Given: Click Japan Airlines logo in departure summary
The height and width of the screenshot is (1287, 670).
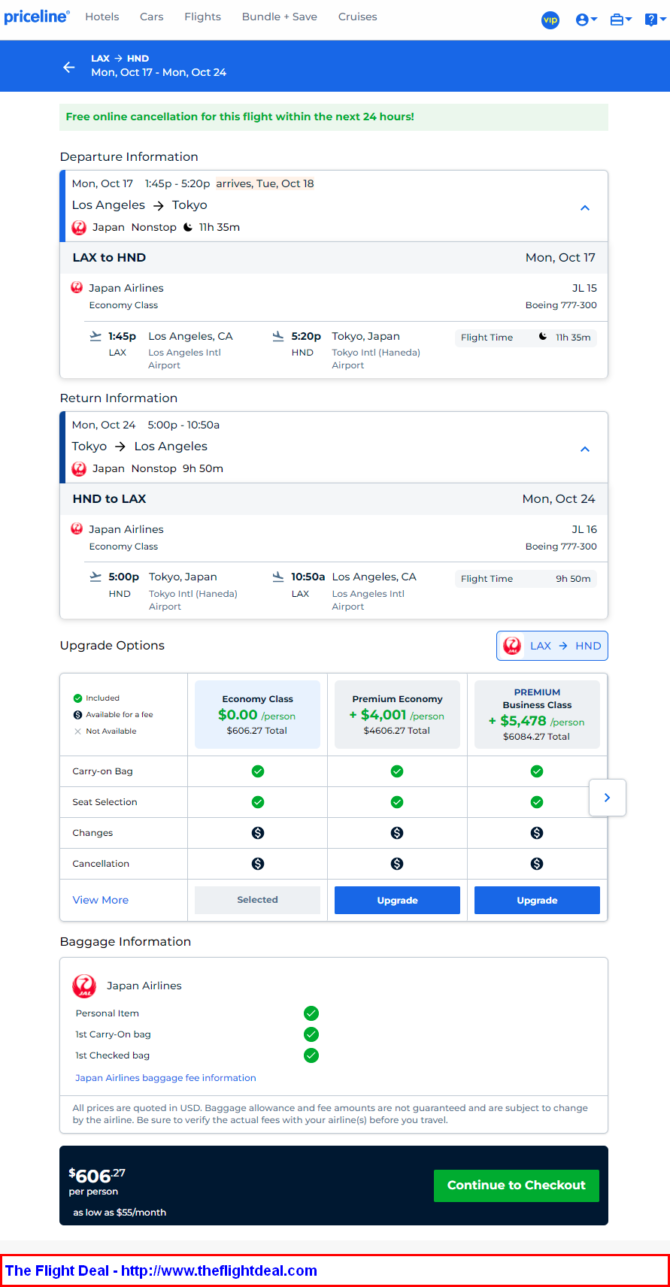Looking at the screenshot, I should tap(79, 227).
